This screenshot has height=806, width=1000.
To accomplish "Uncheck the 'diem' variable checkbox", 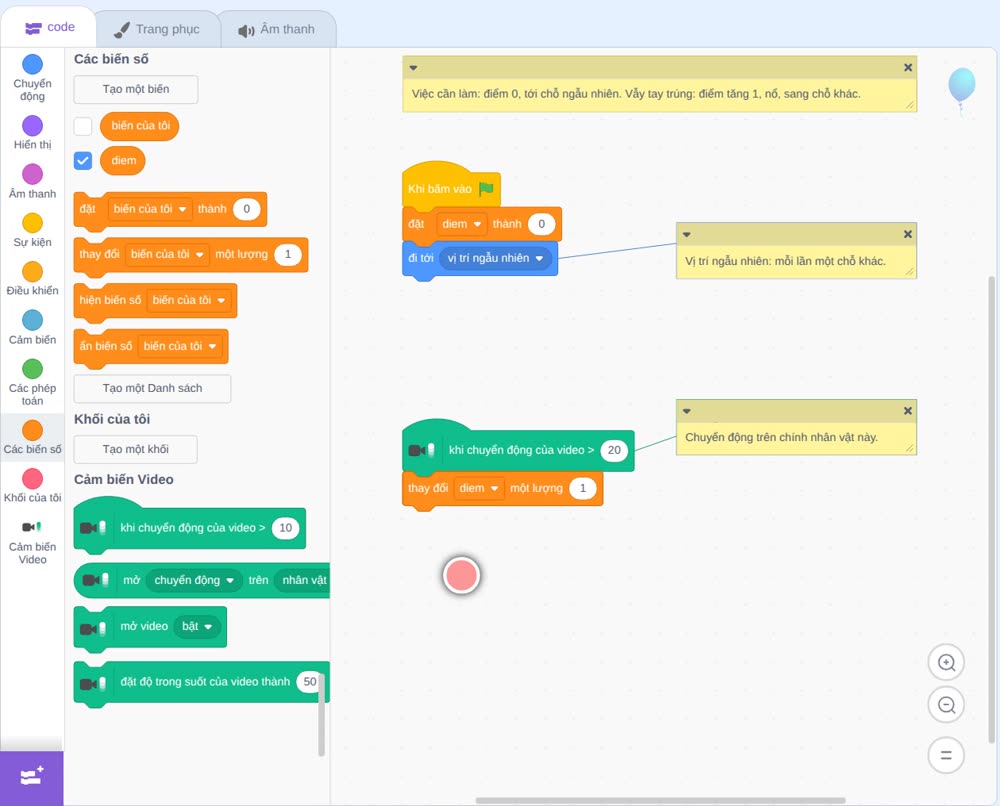I will pyautogui.click(x=83, y=161).
